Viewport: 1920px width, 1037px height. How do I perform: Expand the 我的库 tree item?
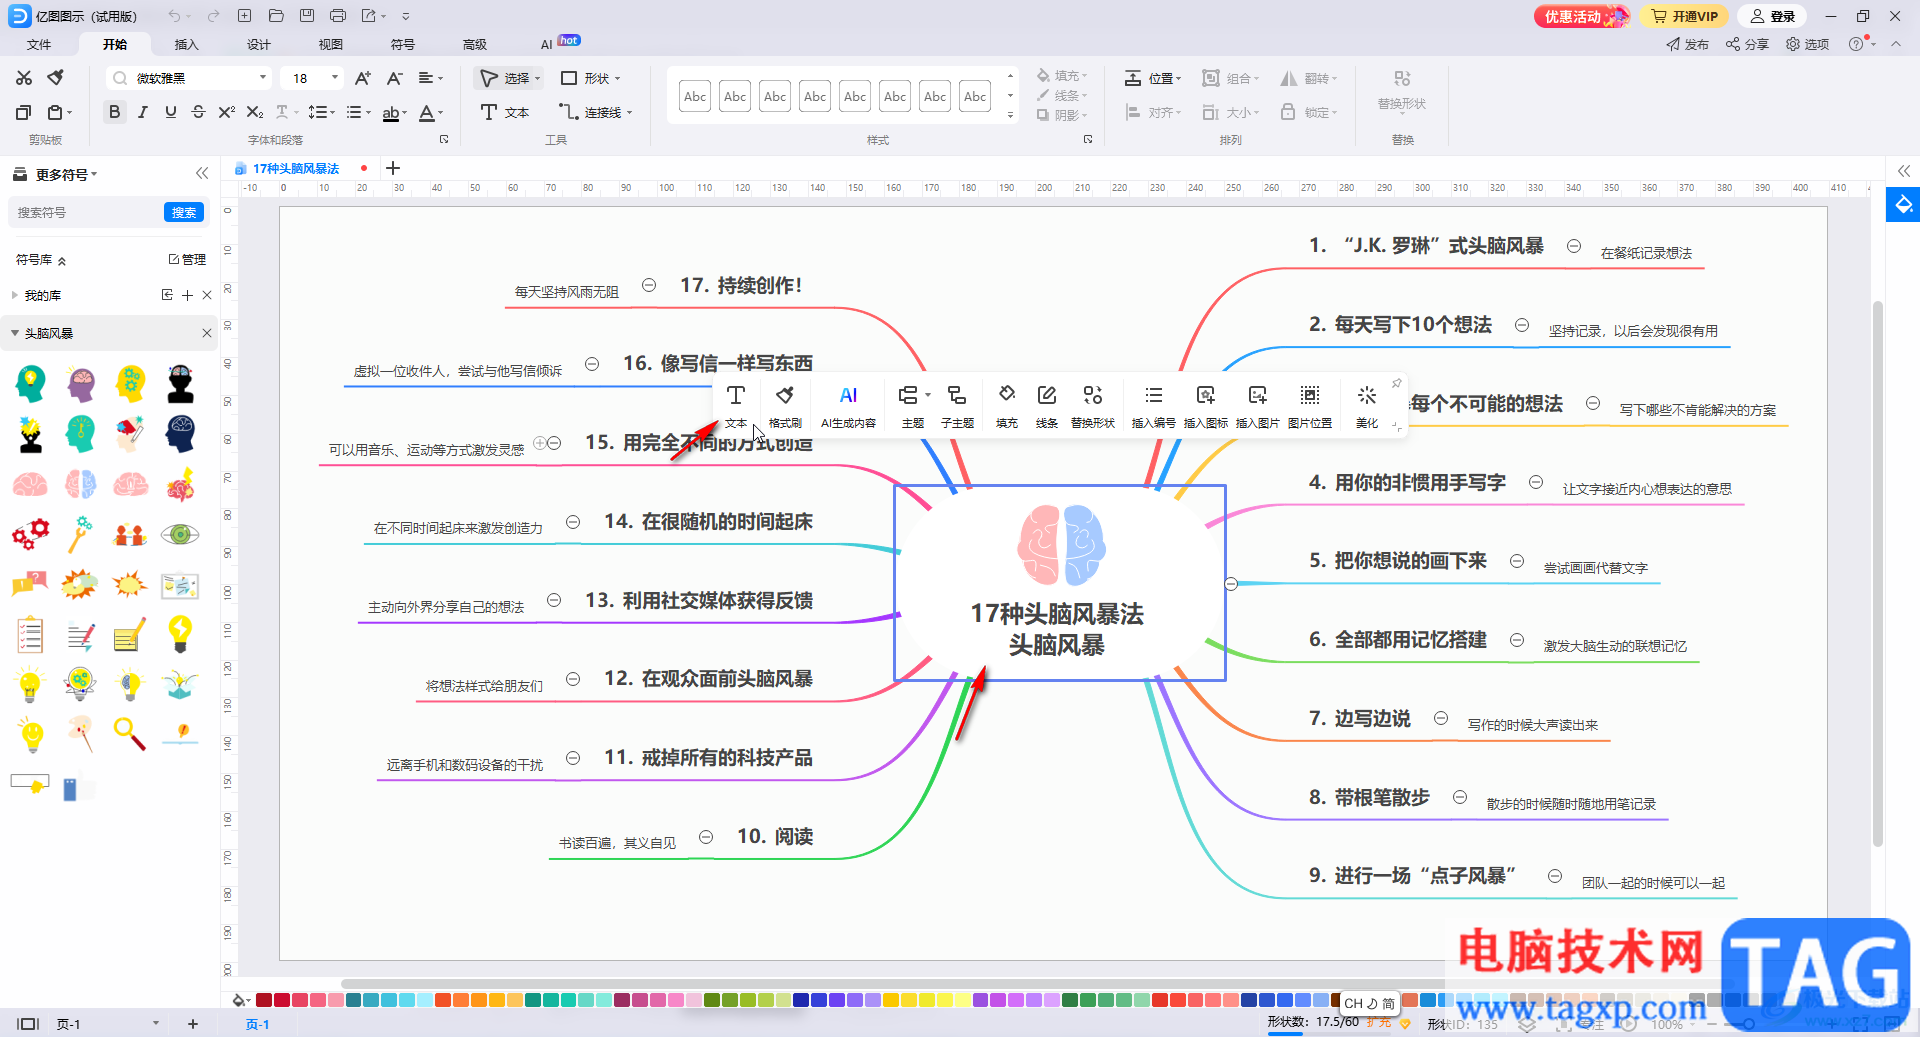coord(14,295)
